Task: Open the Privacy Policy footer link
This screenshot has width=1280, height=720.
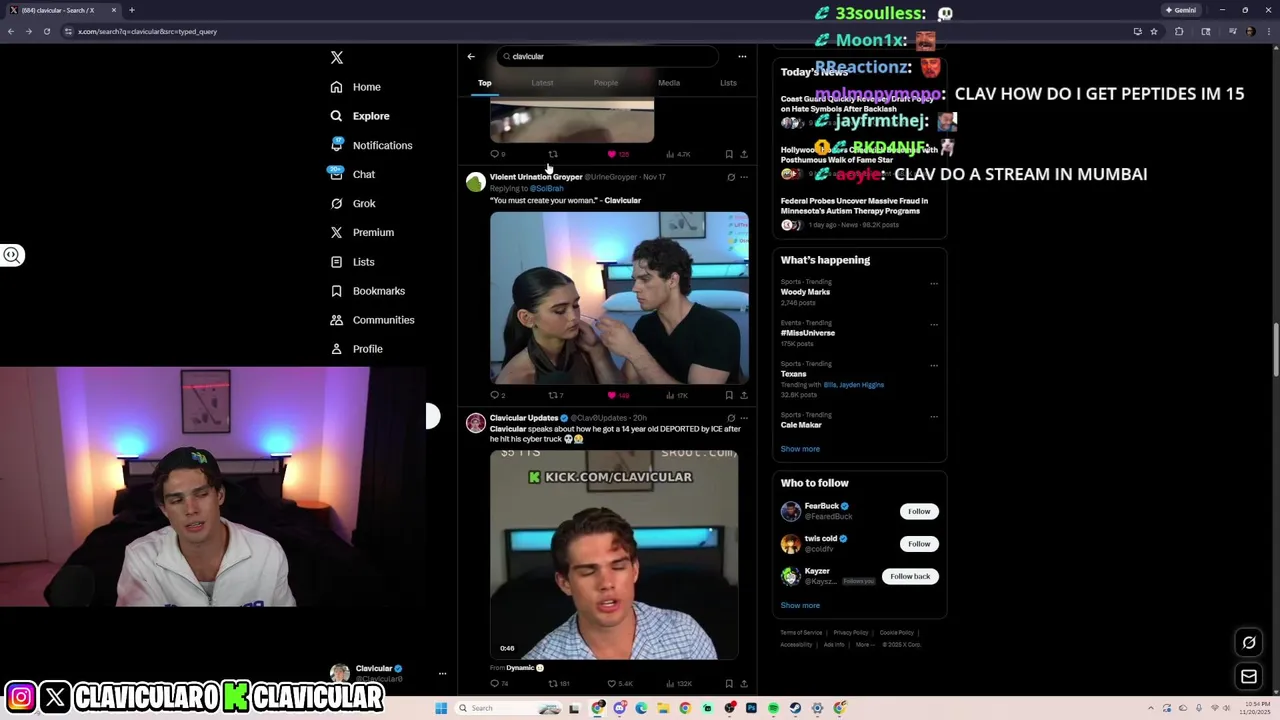Action: point(851,633)
